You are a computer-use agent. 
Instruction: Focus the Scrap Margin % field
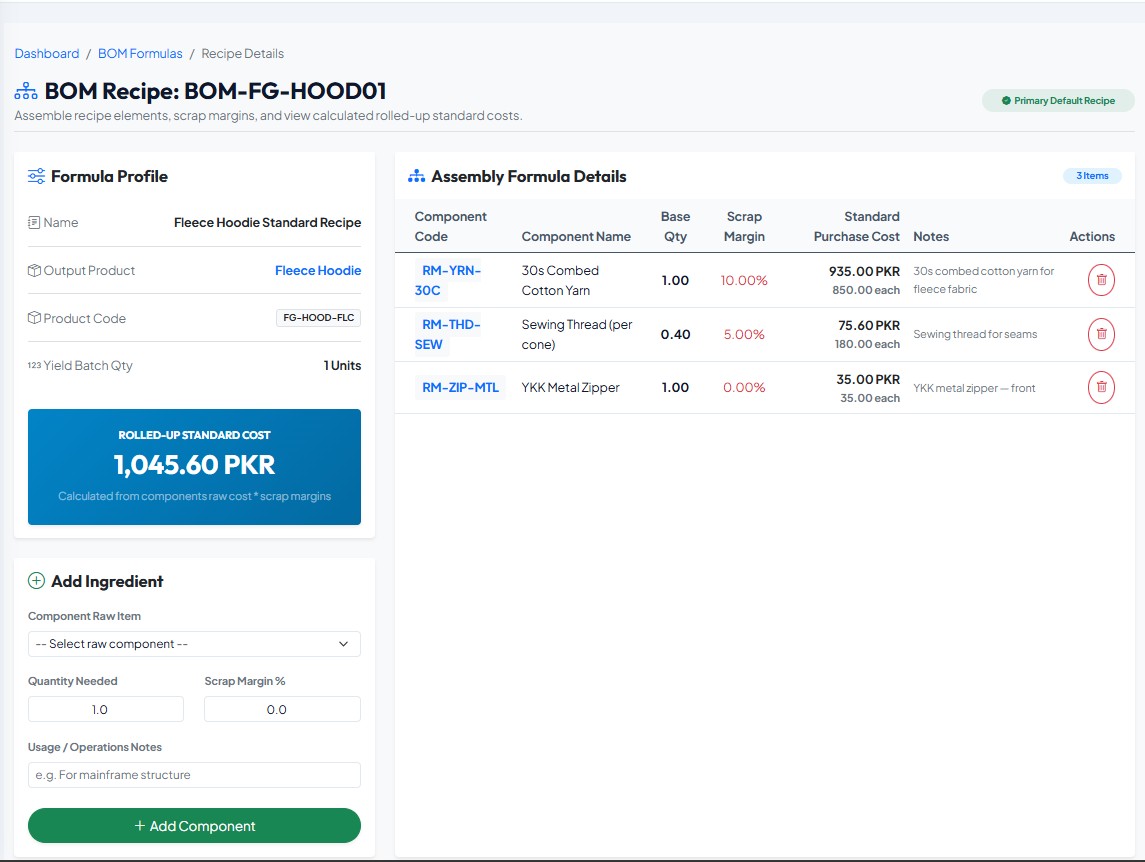pos(282,709)
